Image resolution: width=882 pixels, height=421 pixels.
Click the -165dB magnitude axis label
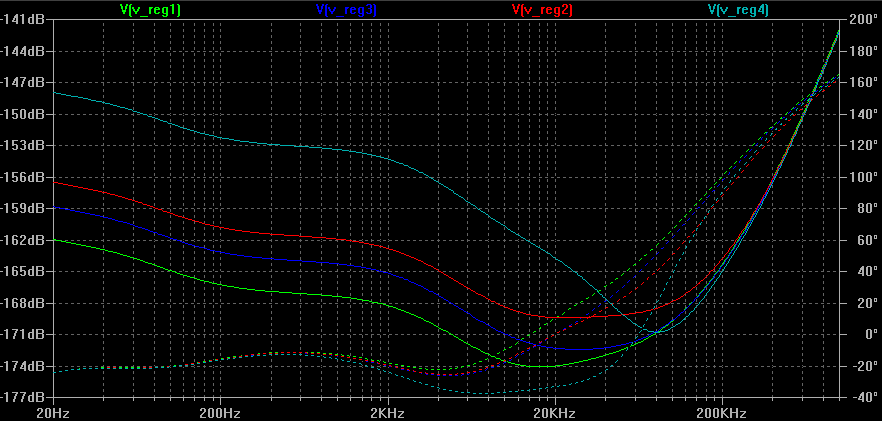(x=21, y=271)
